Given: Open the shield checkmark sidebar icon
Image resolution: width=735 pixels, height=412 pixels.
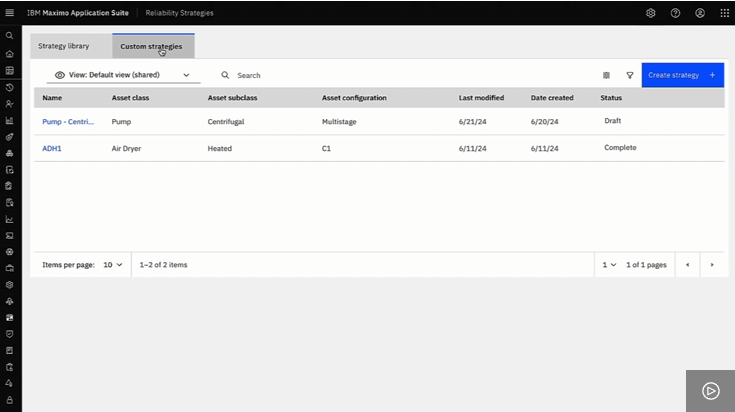Looking at the screenshot, I should 9,334.
